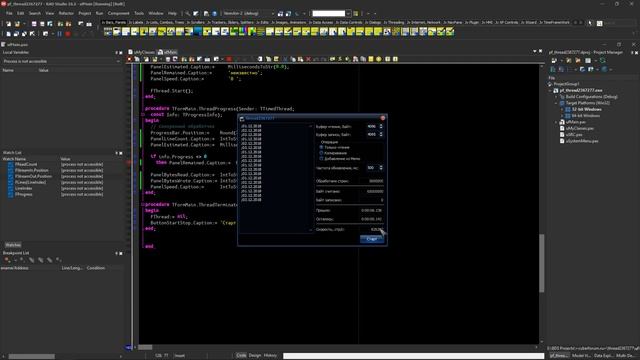Select uSystemMenu.pas in Project Manager
Viewport: 640px width, 360px height.
tap(582, 141)
